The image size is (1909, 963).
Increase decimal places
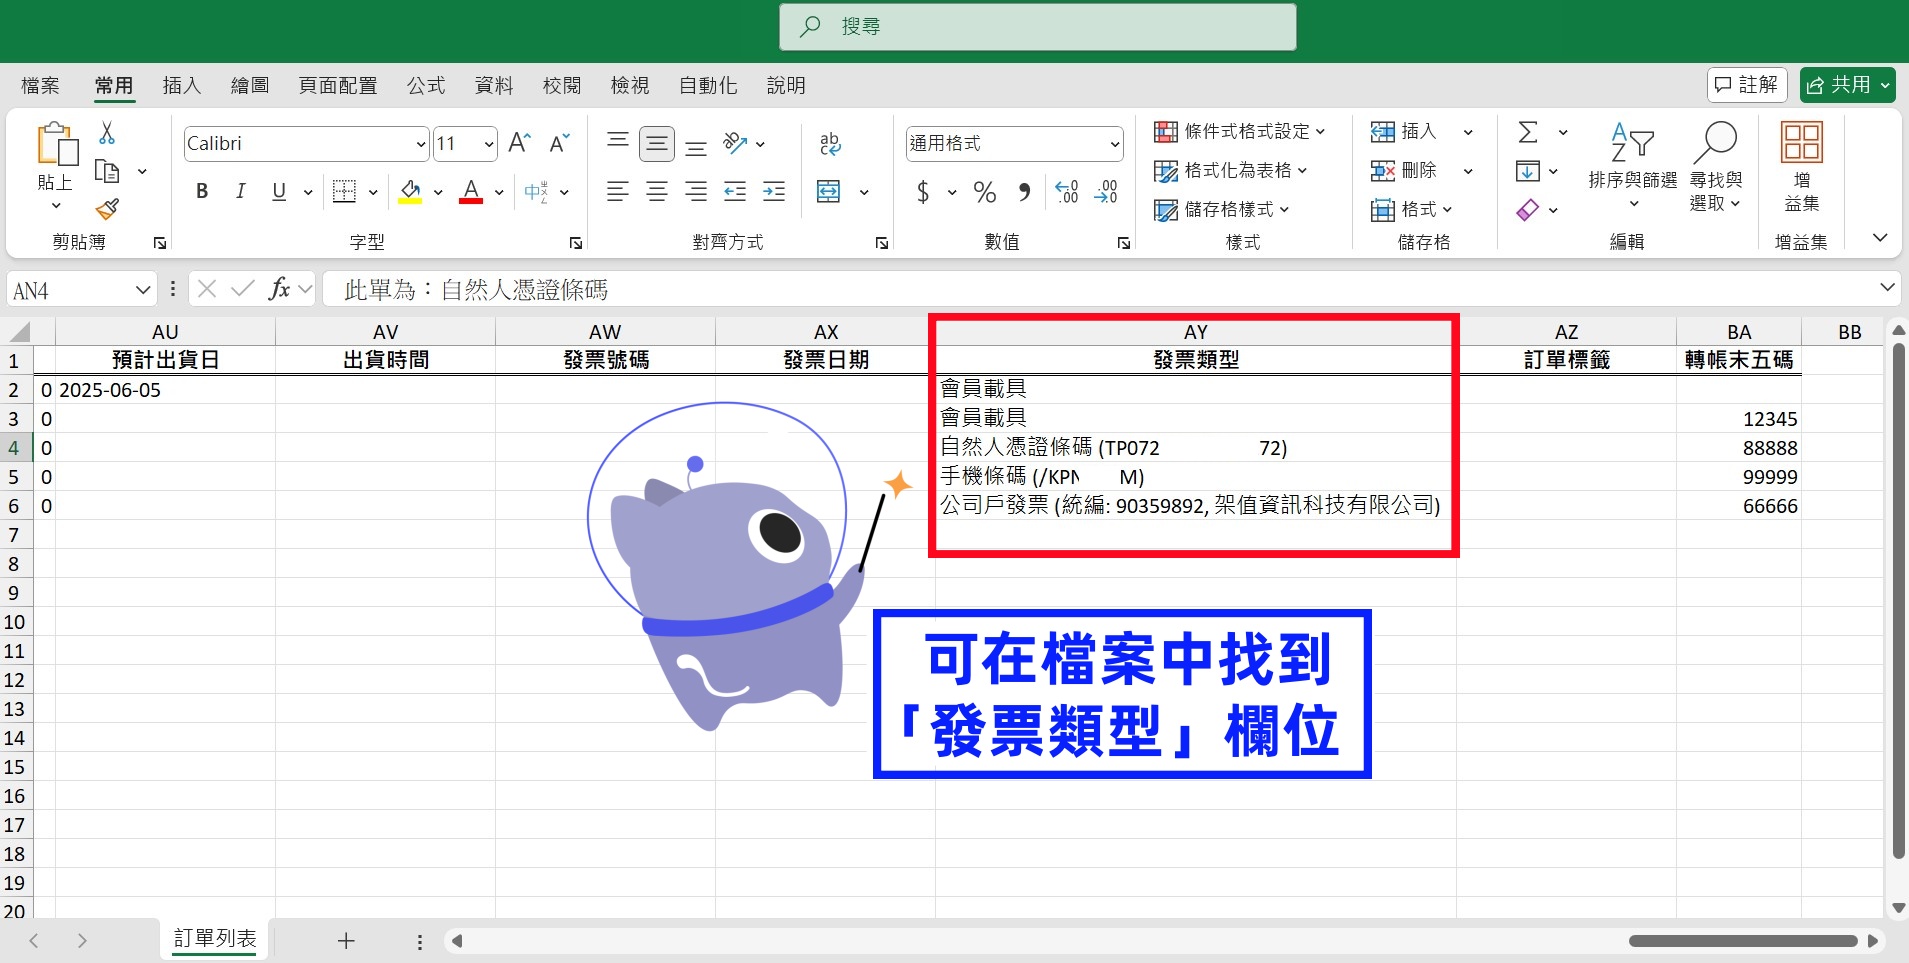[1067, 191]
